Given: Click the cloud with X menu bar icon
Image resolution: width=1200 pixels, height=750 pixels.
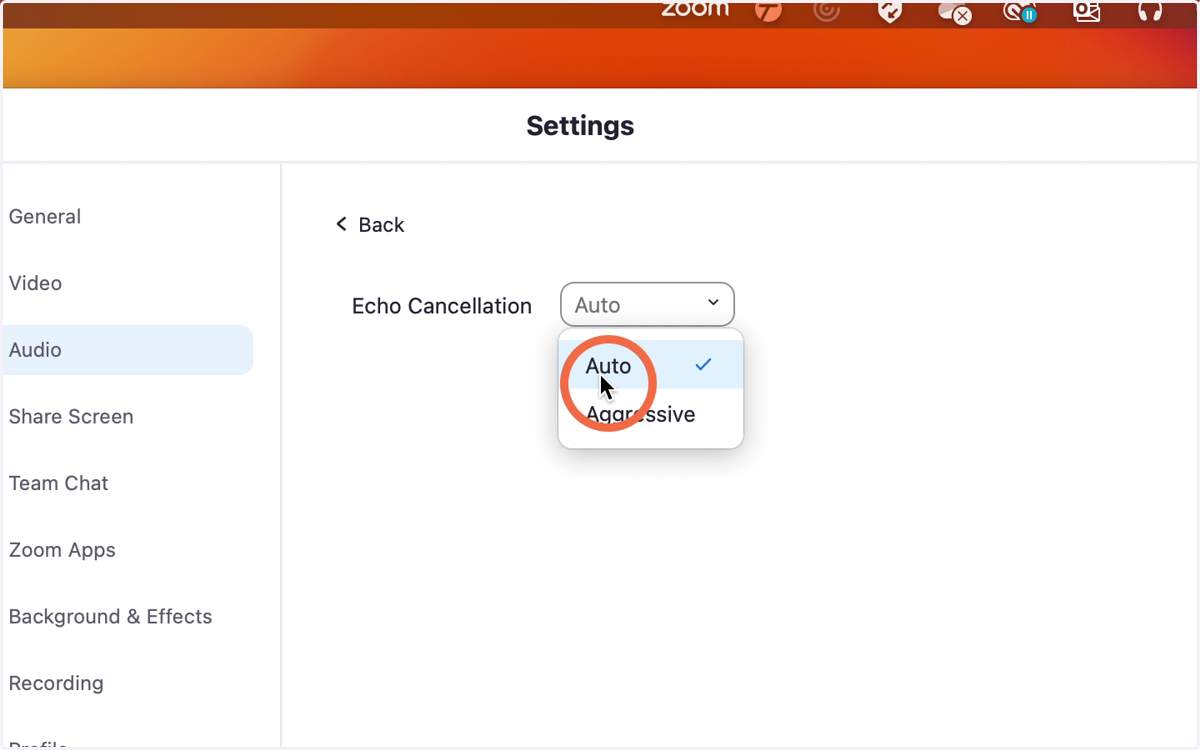Looking at the screenshot, I should [954, 12].
